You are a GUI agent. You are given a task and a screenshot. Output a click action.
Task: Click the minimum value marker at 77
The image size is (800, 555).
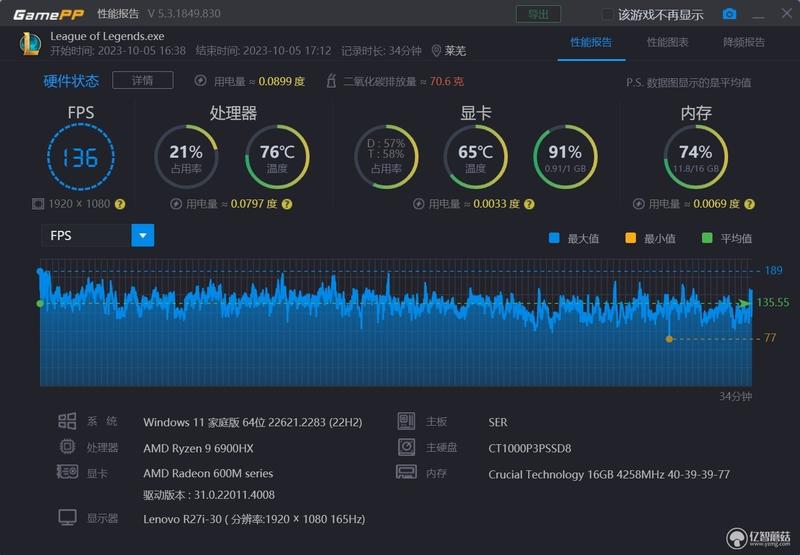(669, 339)
